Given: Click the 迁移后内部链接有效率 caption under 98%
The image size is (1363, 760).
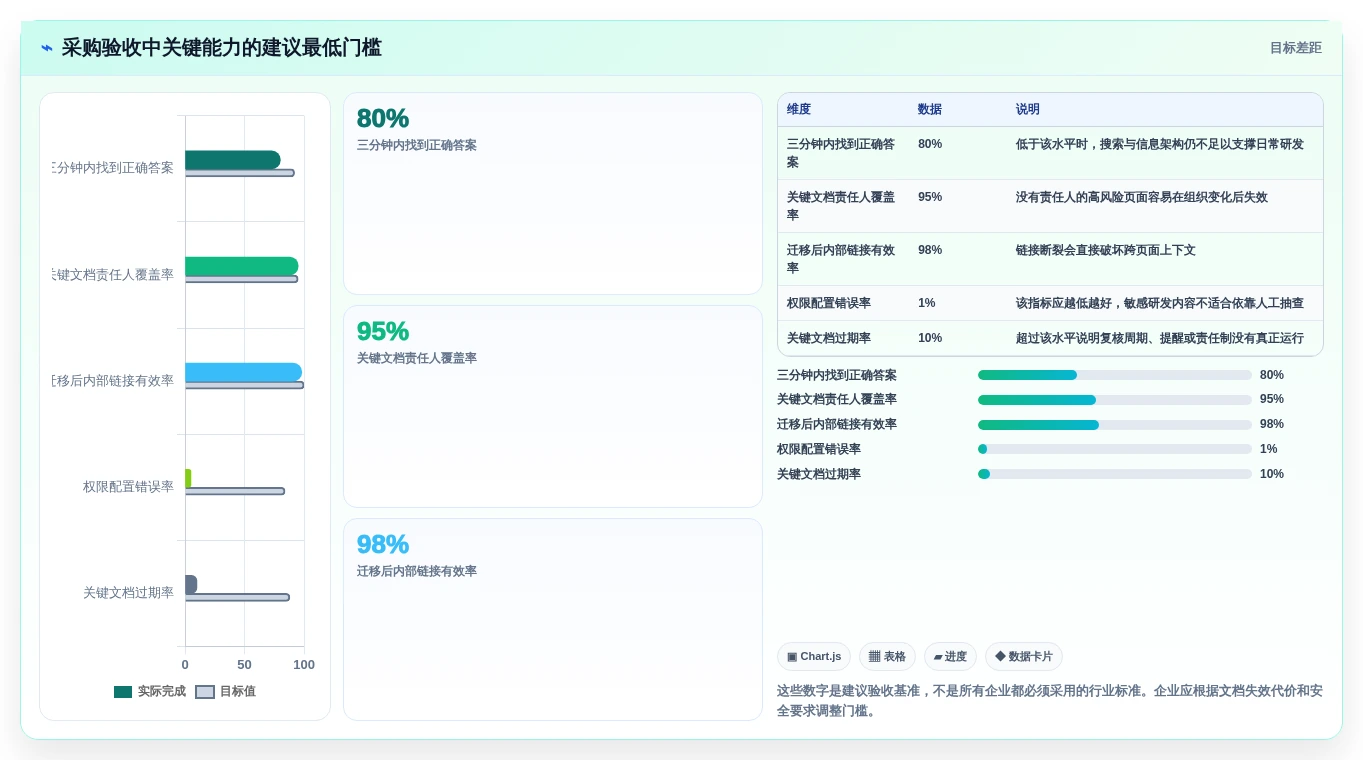Looking at the screenshot, I should pyautogui.click(x=417, y=571).
